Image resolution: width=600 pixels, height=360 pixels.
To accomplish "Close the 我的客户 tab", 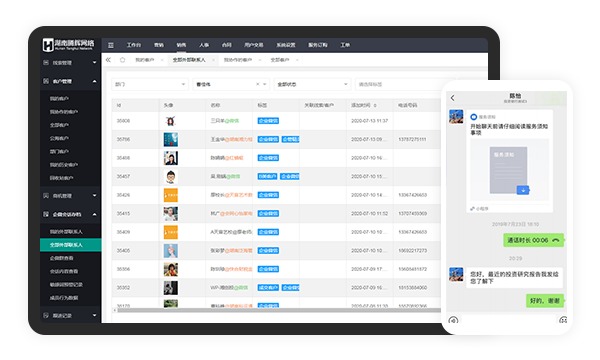I will click(x=162, y=60).
